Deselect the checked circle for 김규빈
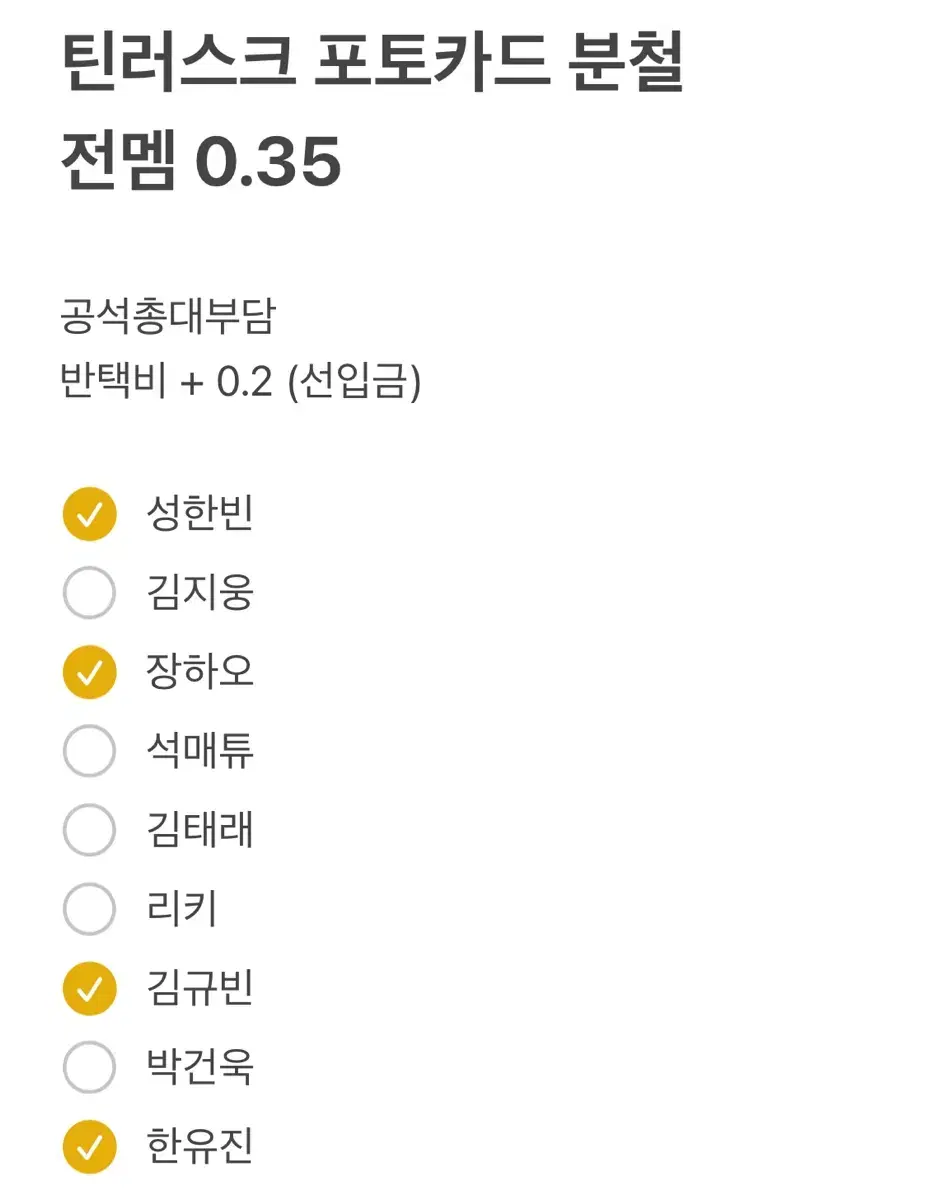Screen dimensions: 927x1200 (x=89, y=988)
